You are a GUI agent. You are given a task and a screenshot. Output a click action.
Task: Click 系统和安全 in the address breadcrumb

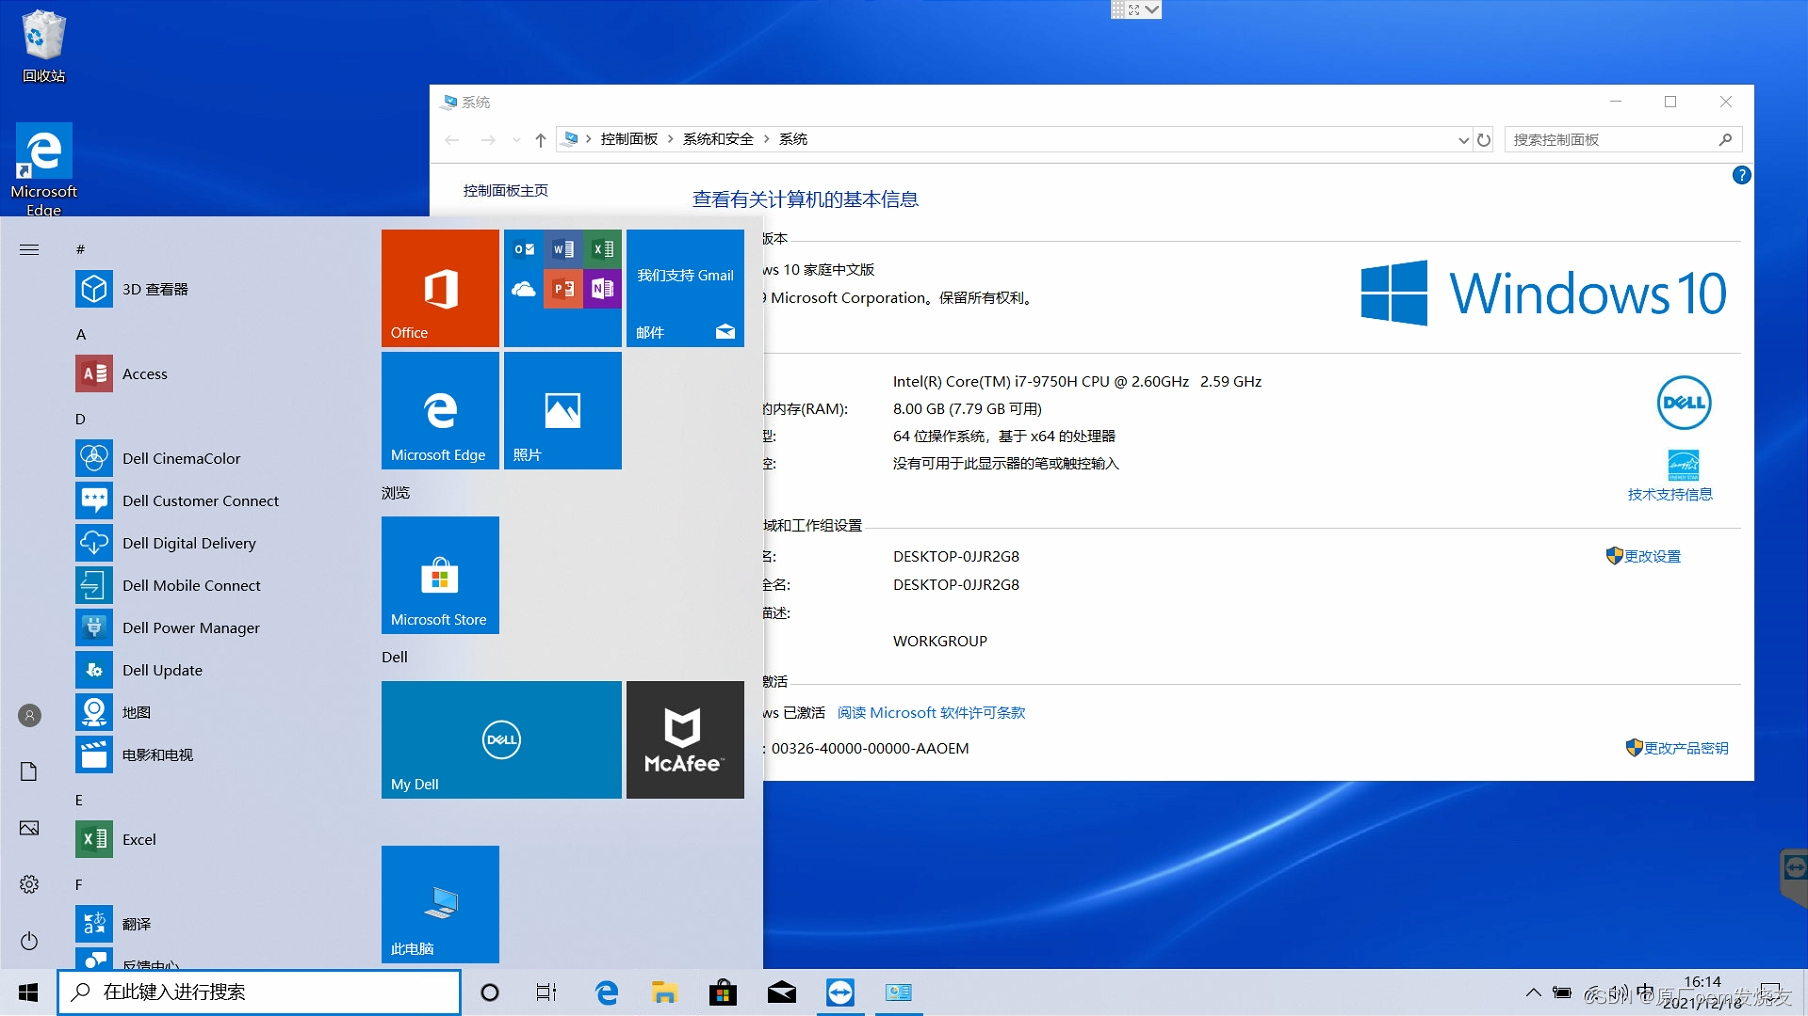[x=718, y=139]
